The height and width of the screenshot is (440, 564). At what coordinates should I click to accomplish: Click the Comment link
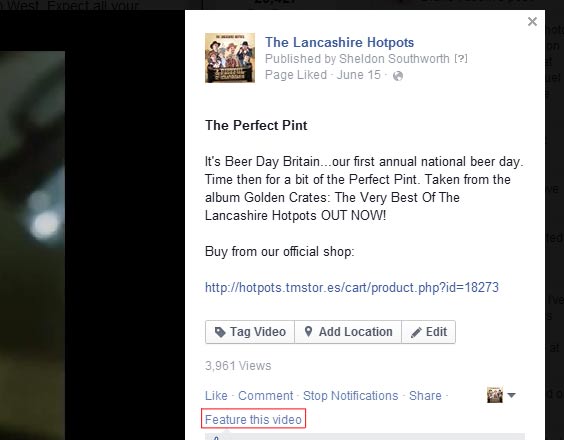click(x=265, y=396)
